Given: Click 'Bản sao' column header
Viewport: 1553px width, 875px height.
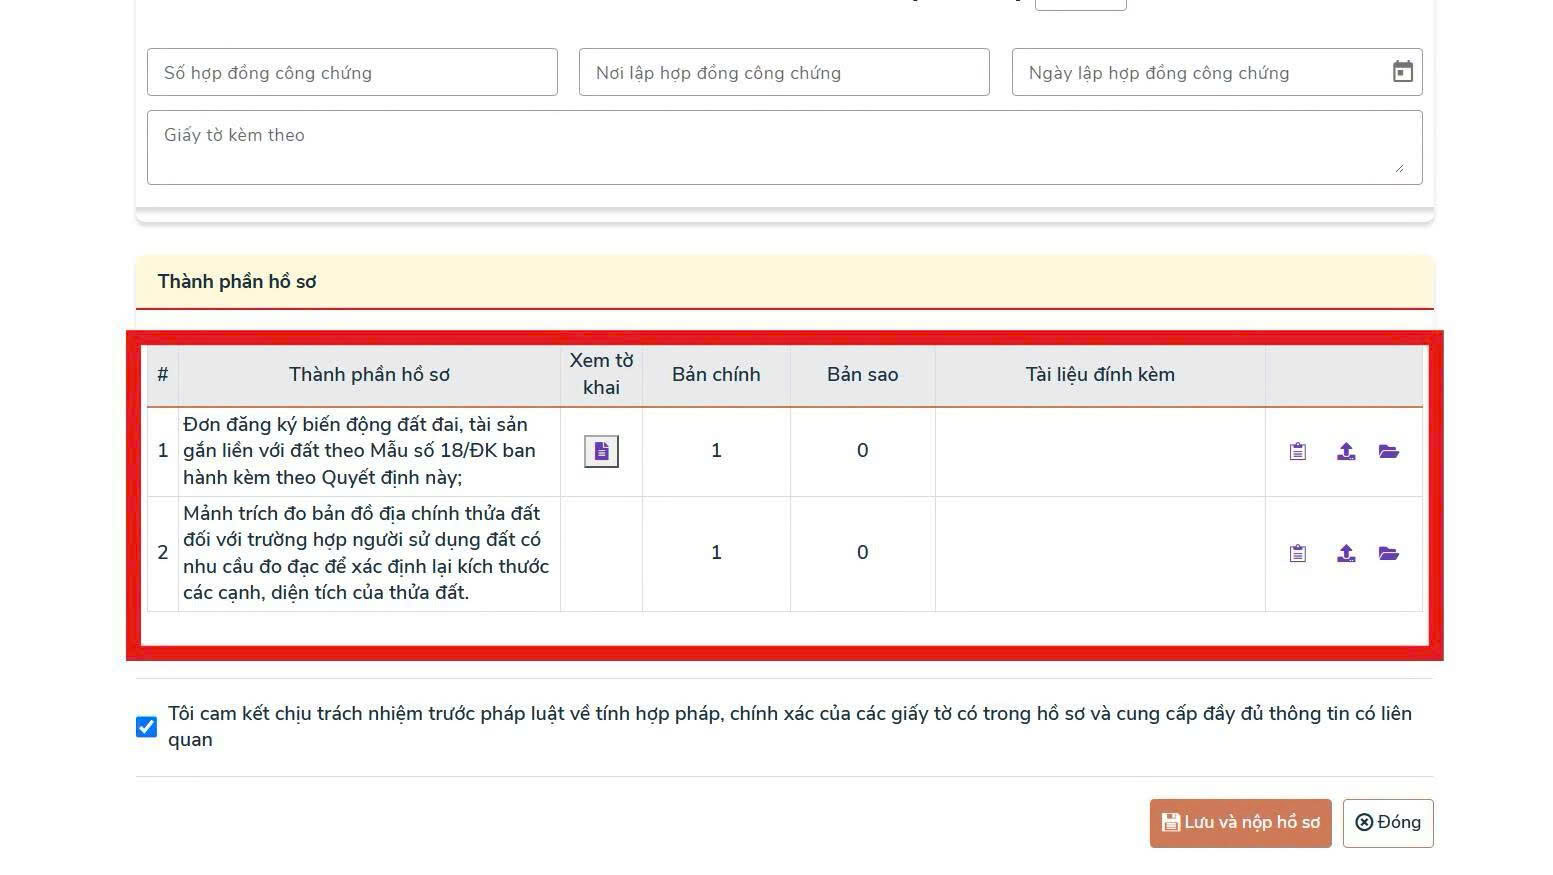Looking at the screenshot, I should click(862, 375).
